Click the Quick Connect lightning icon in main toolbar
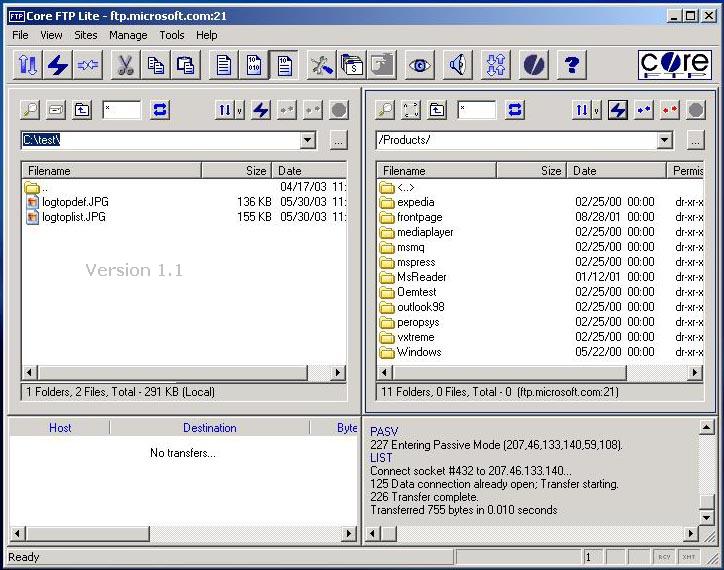 (x=58, y=65)
